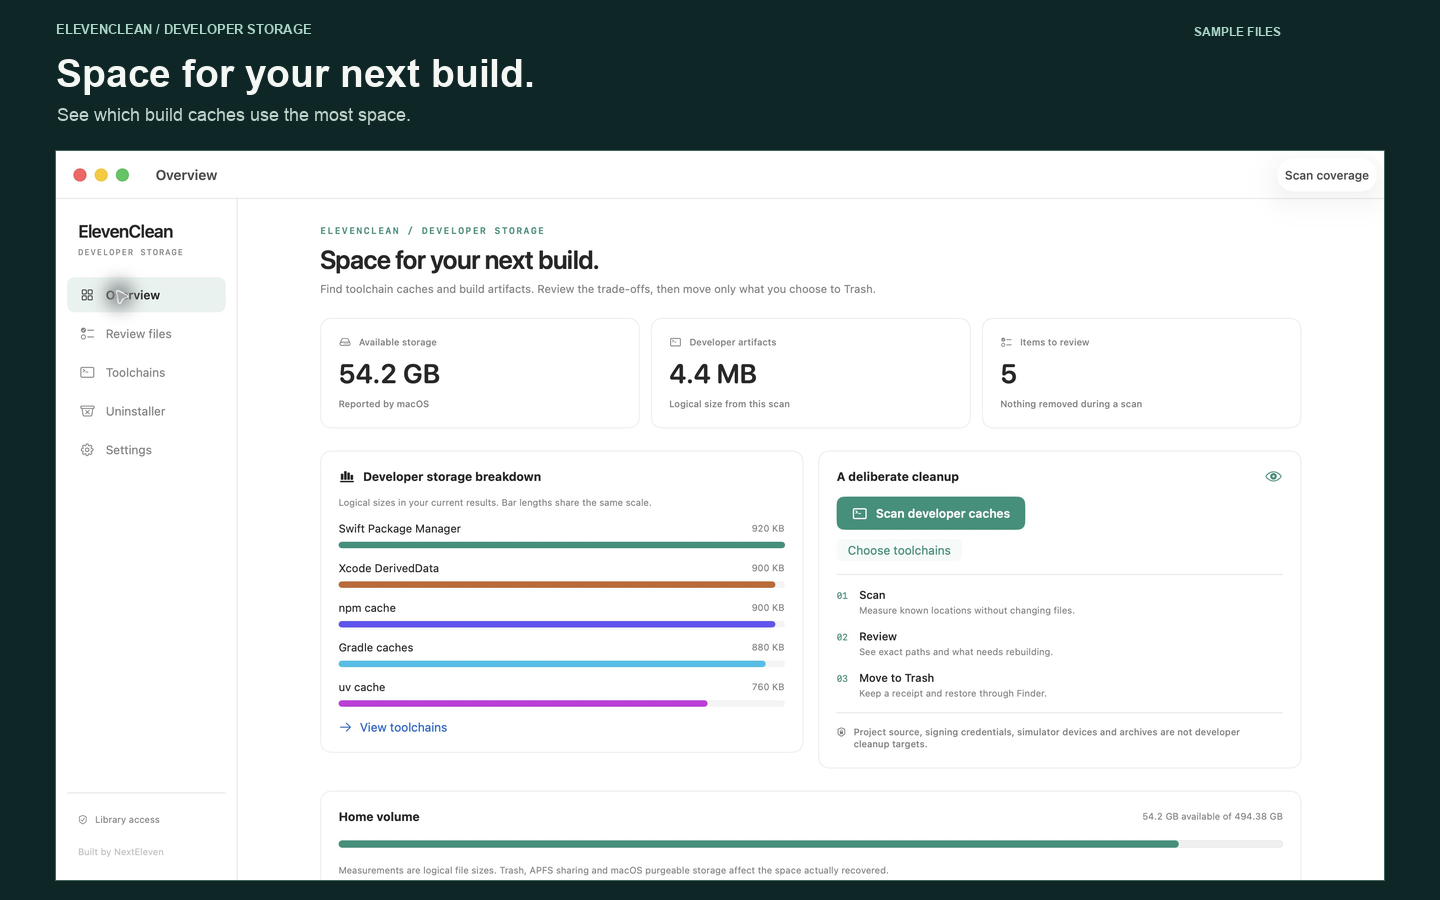1440x900 pixels.
Task: Click the 54.2 GB available of 494.38 GB text
Action: click(x=1212, y=817)
